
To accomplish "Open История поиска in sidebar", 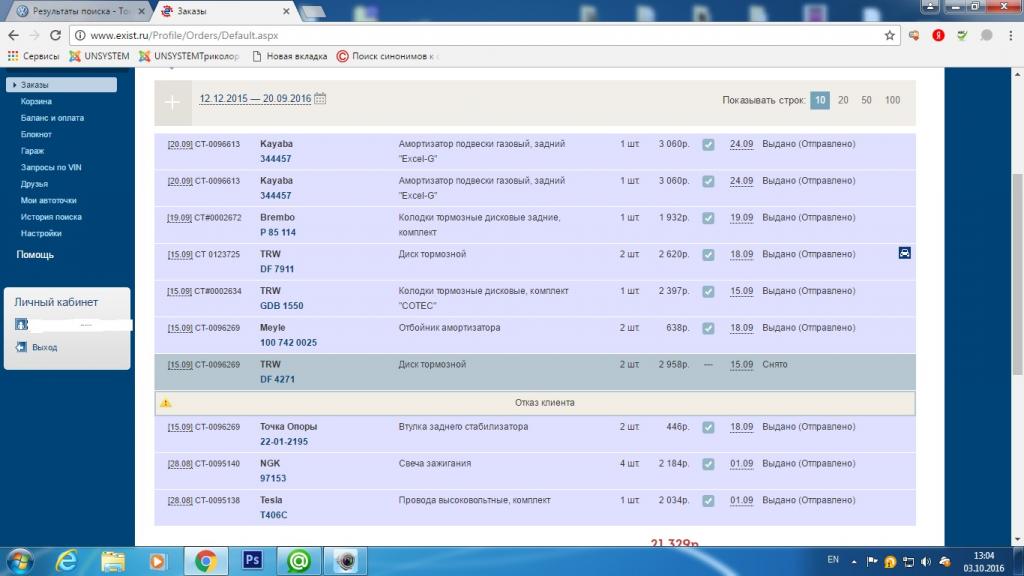I will pos(51,217).
